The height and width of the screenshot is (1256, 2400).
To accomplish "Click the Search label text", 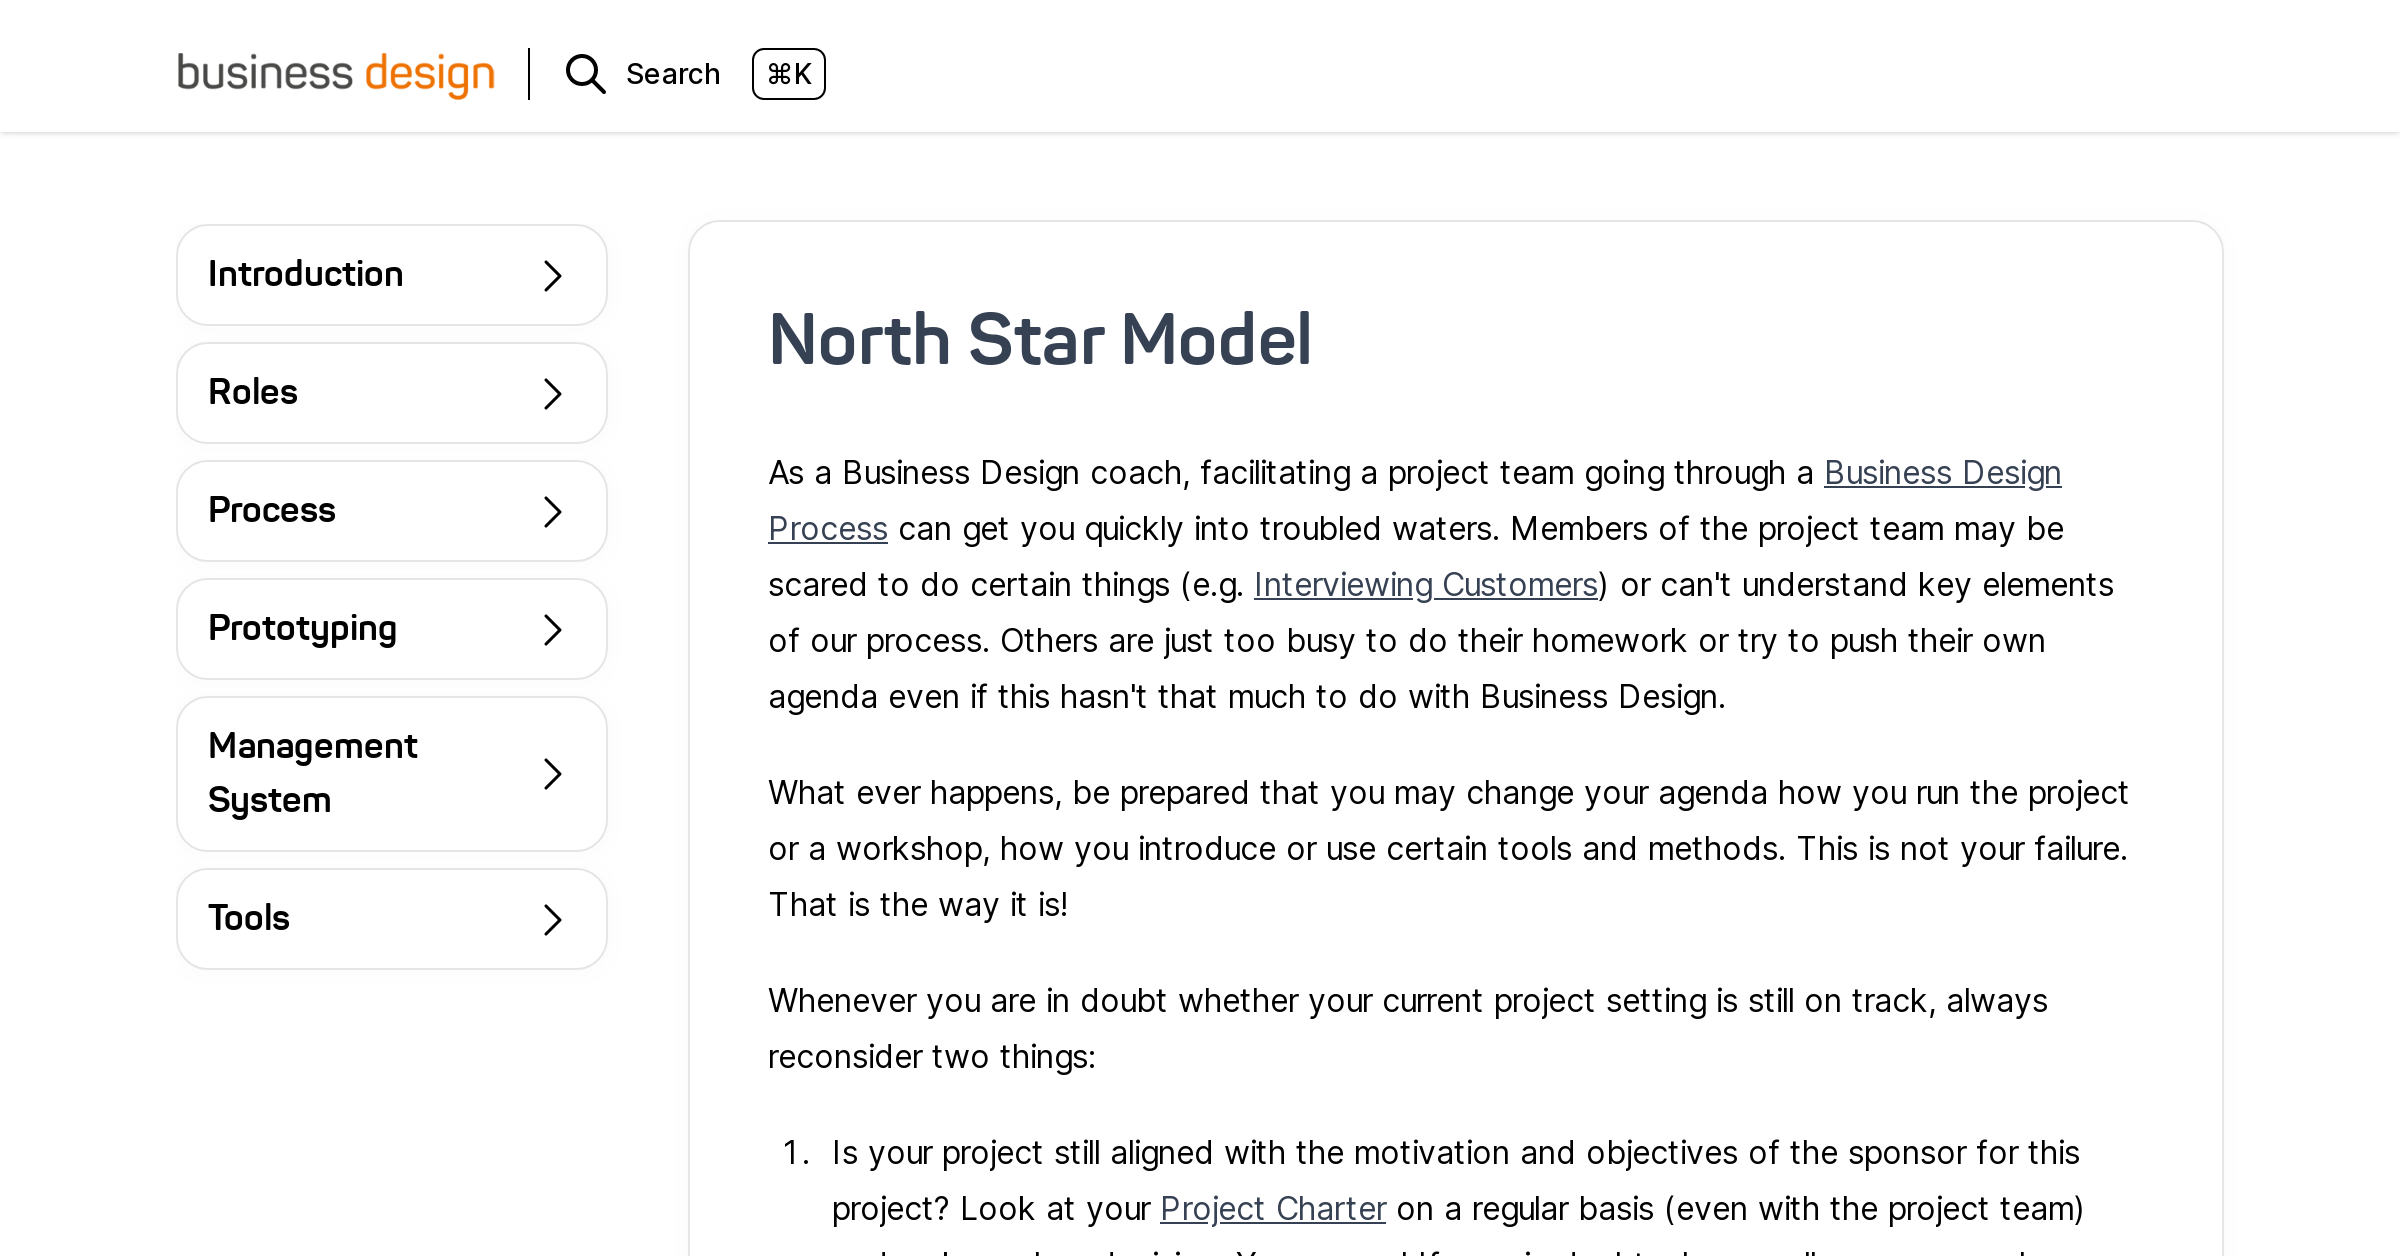I will point(672,73).
